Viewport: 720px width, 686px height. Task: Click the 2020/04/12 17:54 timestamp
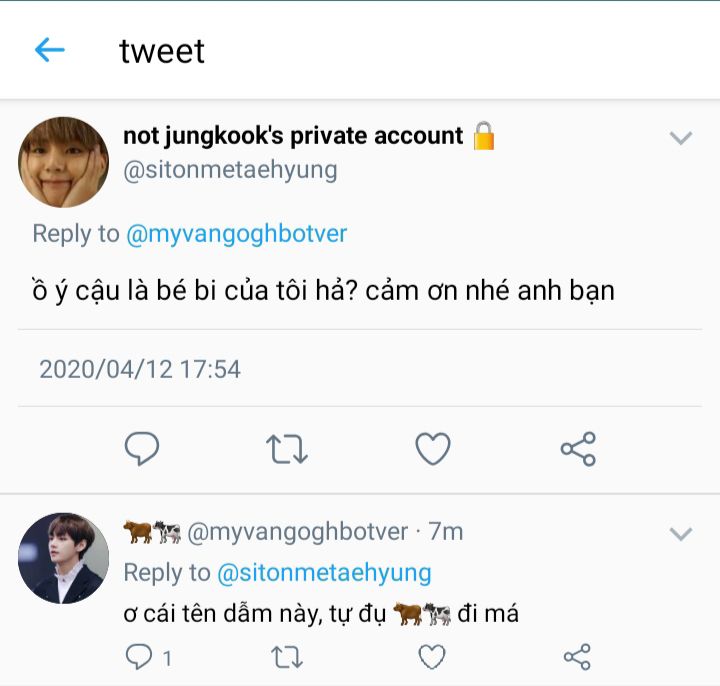(x=140, y=369)
